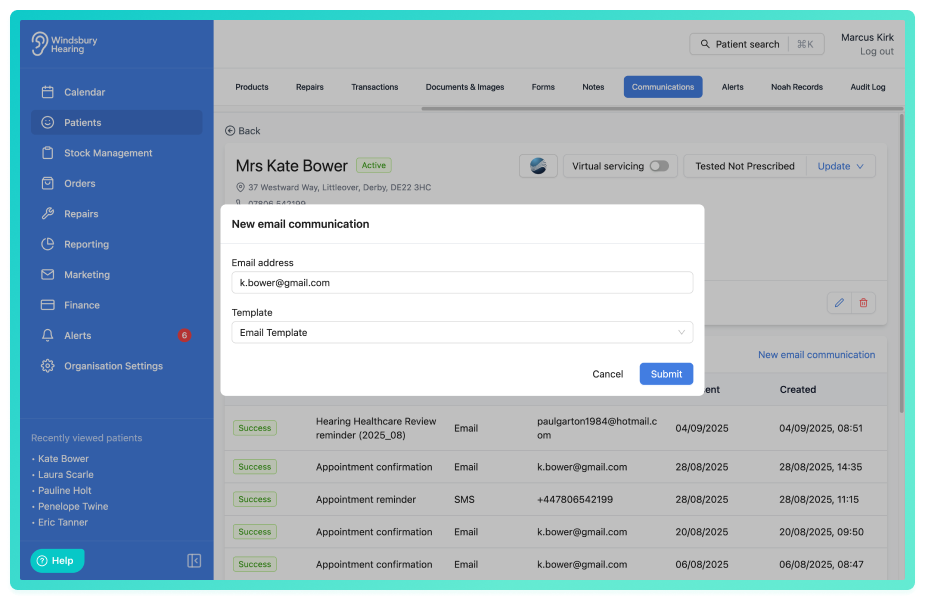Submit the new email communication
Image resolution: width=925 pixels, height=600 pixels.
coord(666,374)
